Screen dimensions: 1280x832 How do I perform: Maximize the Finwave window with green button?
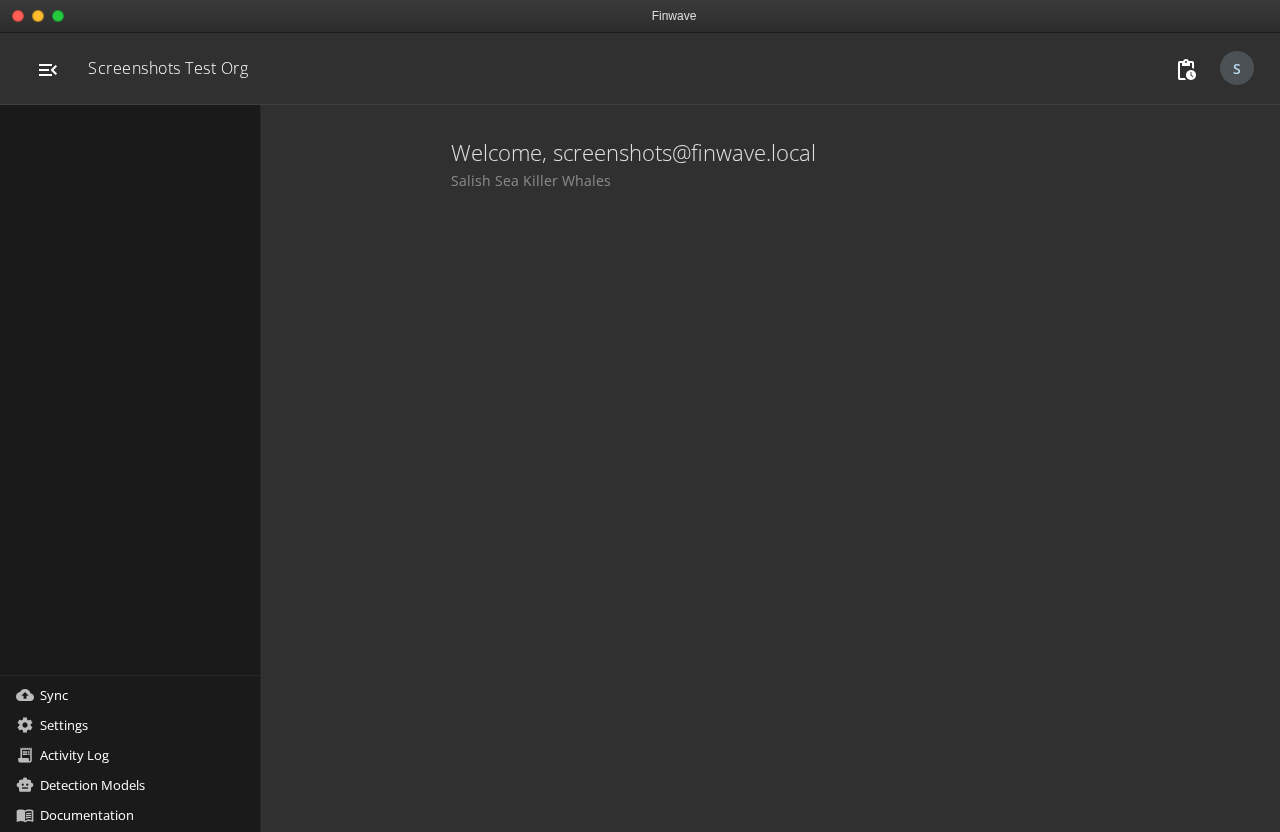58,16
